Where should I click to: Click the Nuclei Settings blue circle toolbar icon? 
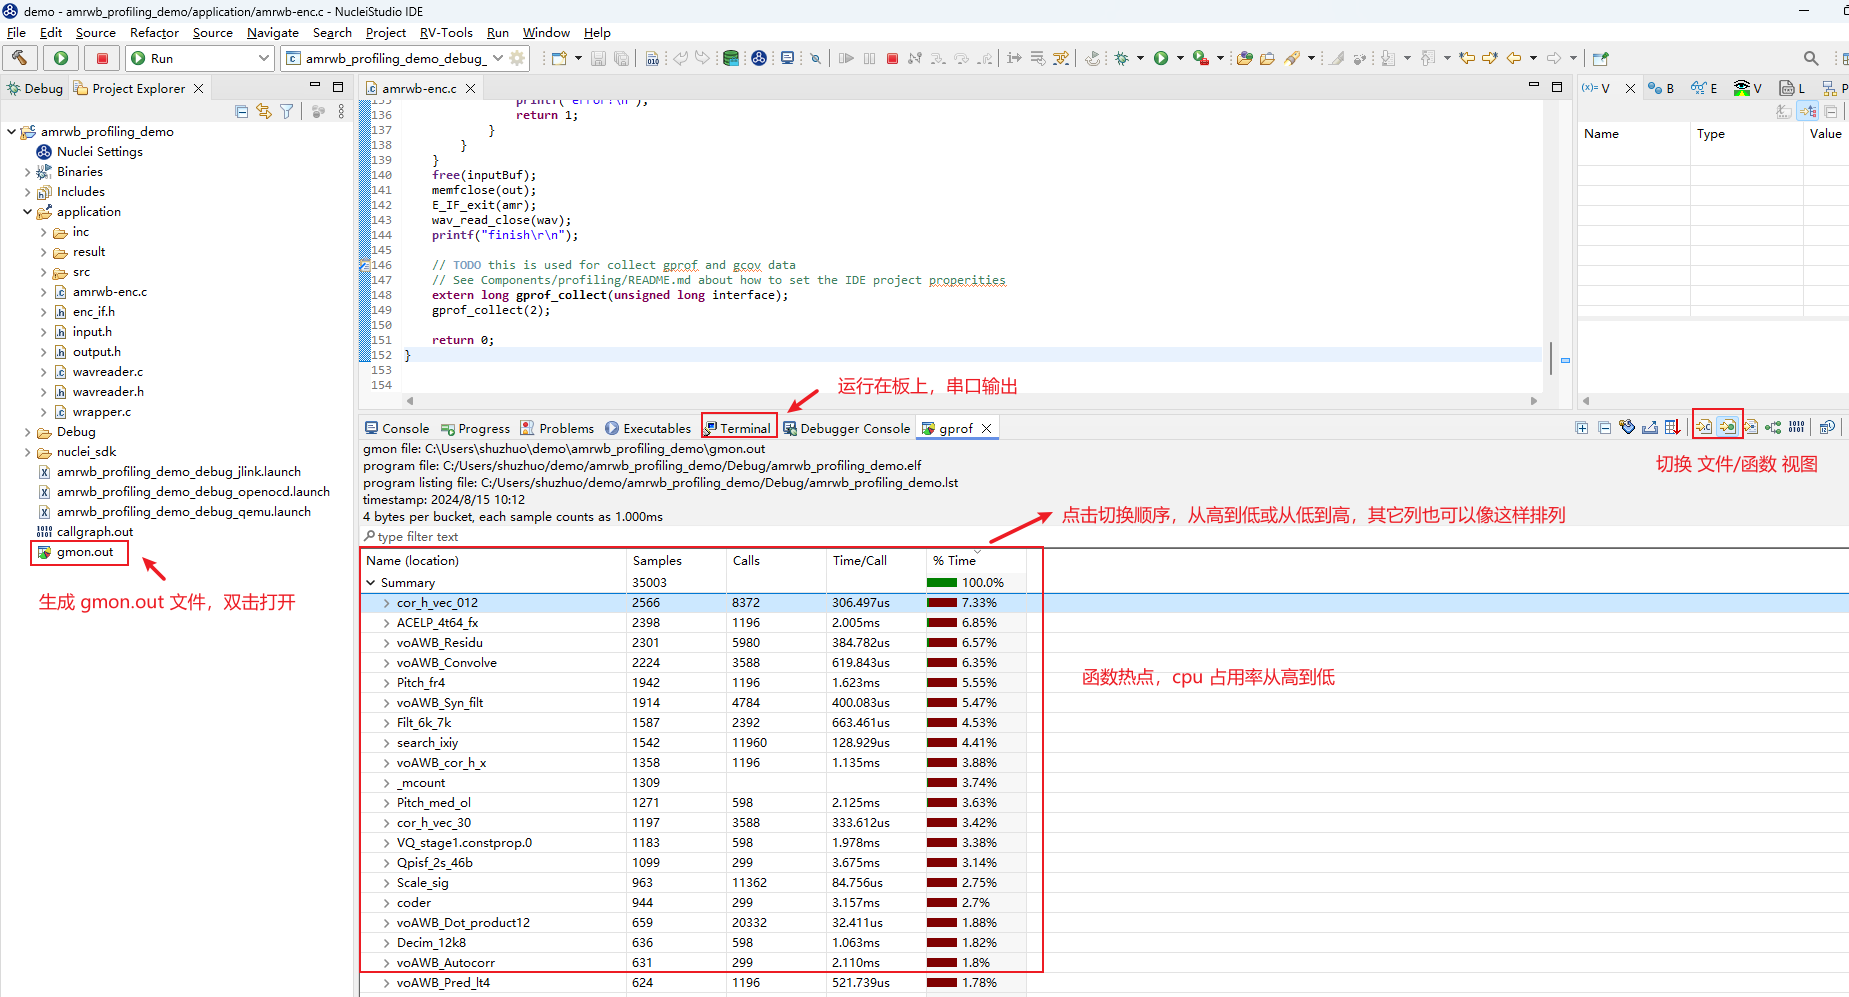click(759, 58)
